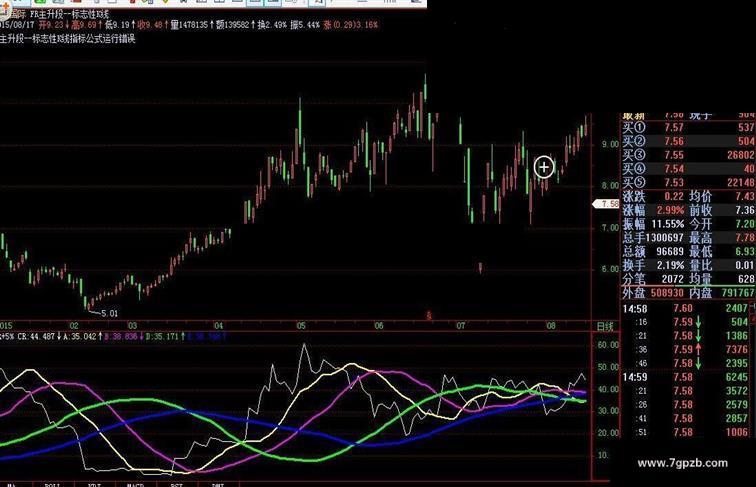
Task: Select the :26 trade, volume 2579
Action: 688,405
